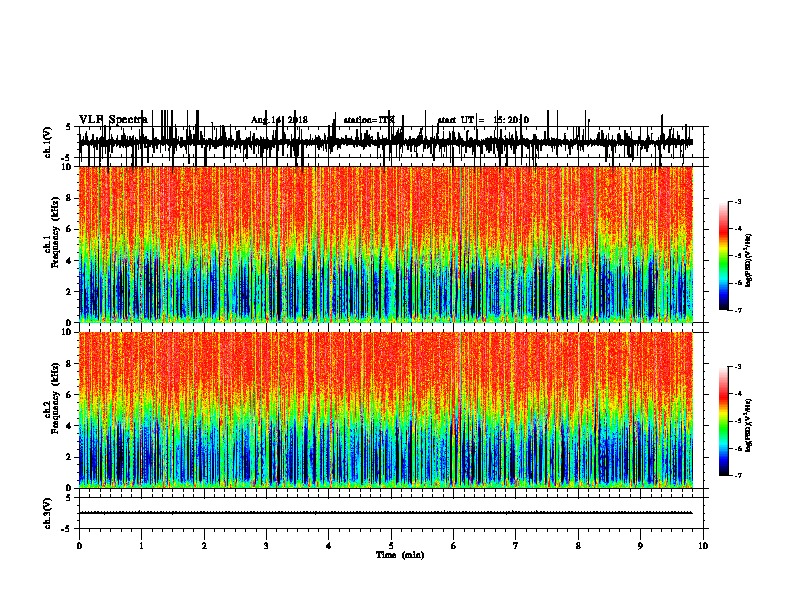The width and height of the screenshot is (792, 612).
Task: Click the ch.2 frequency tick label "2"
Action: (70, 457)
